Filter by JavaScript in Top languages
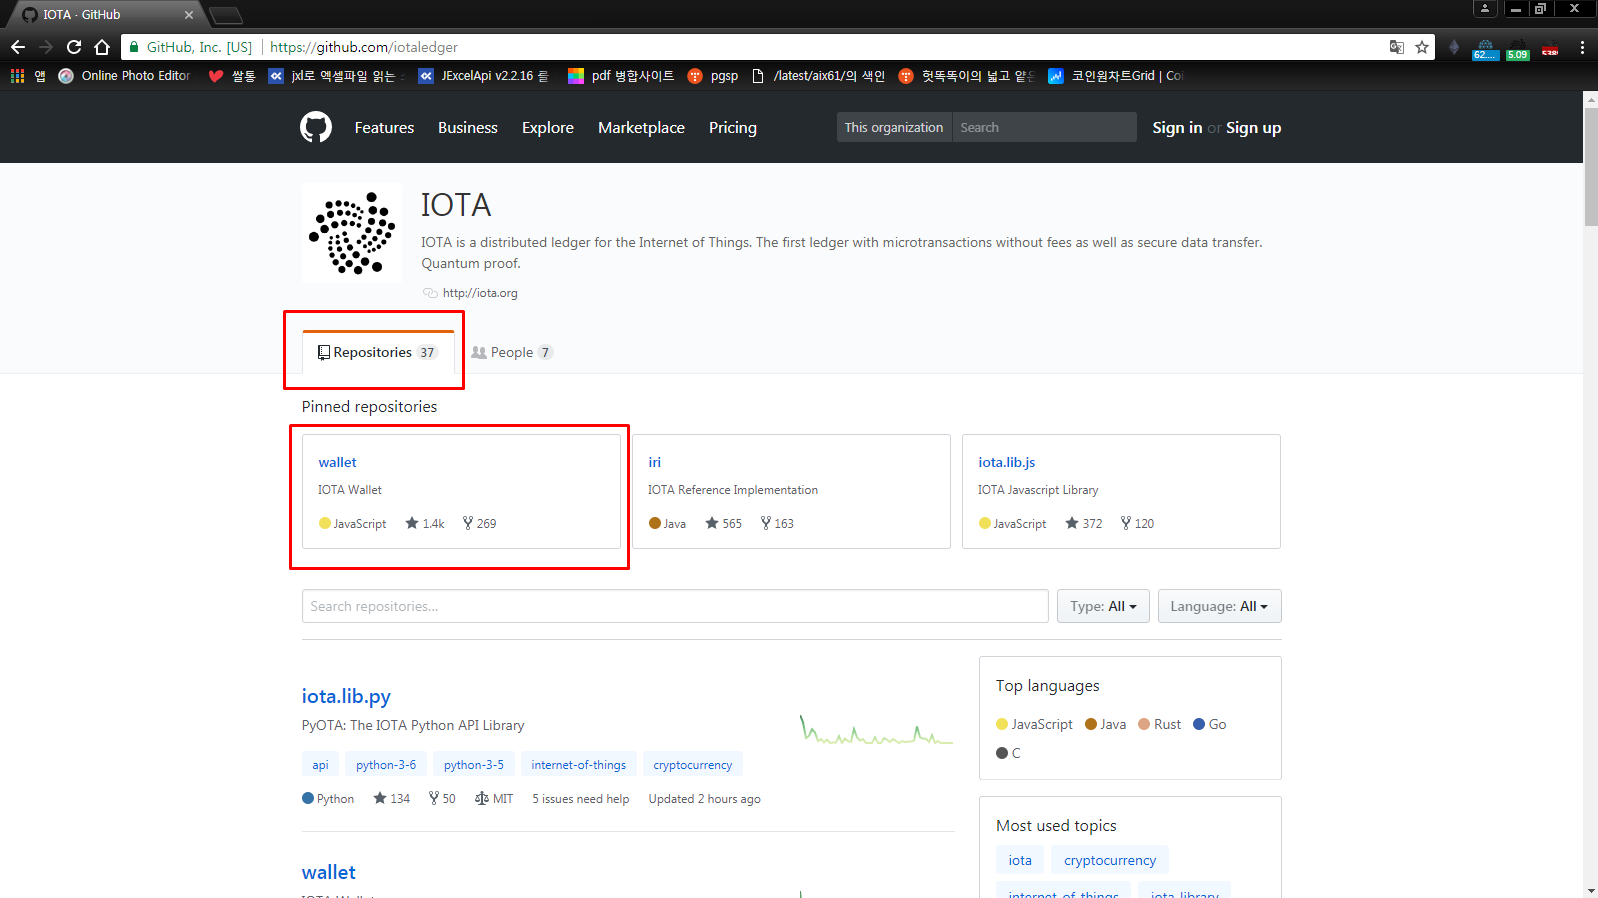 click(1034, 725)
